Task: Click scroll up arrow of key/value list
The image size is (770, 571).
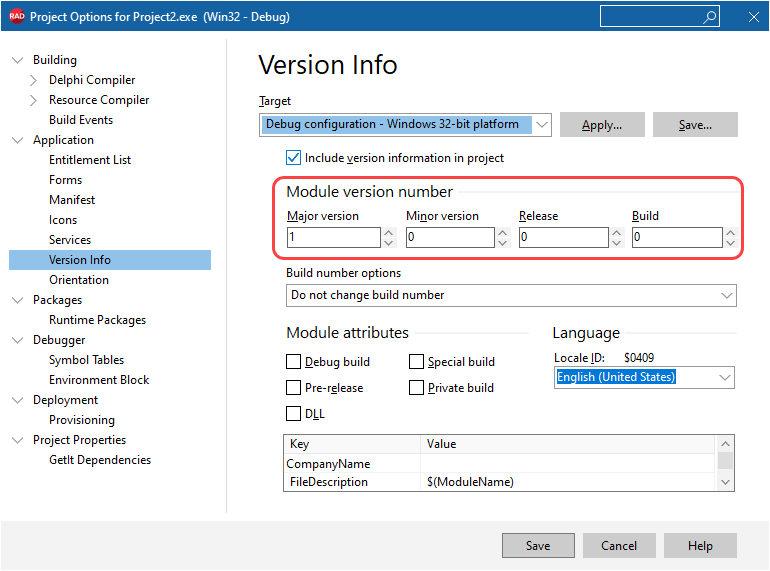Action: tap(725, 444)
